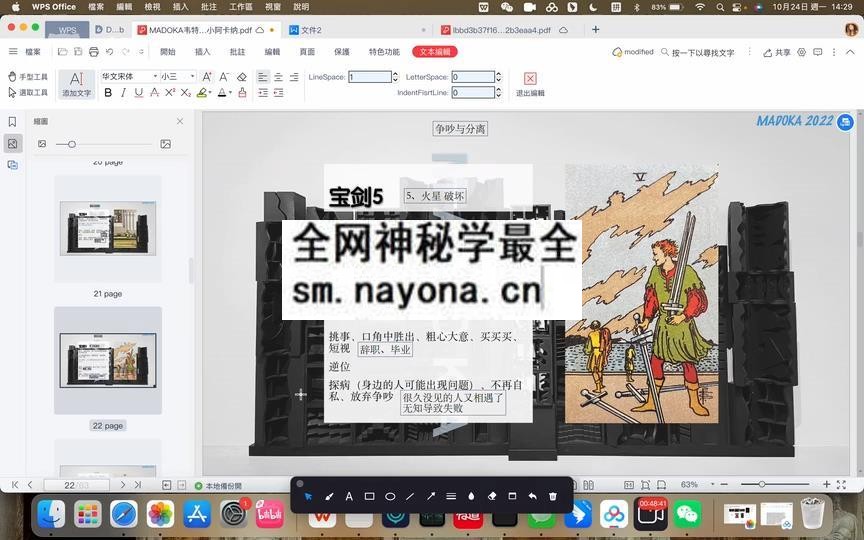Open the thumbnail panel in left sidebar
864x540 pixels.
coord(12,144)
